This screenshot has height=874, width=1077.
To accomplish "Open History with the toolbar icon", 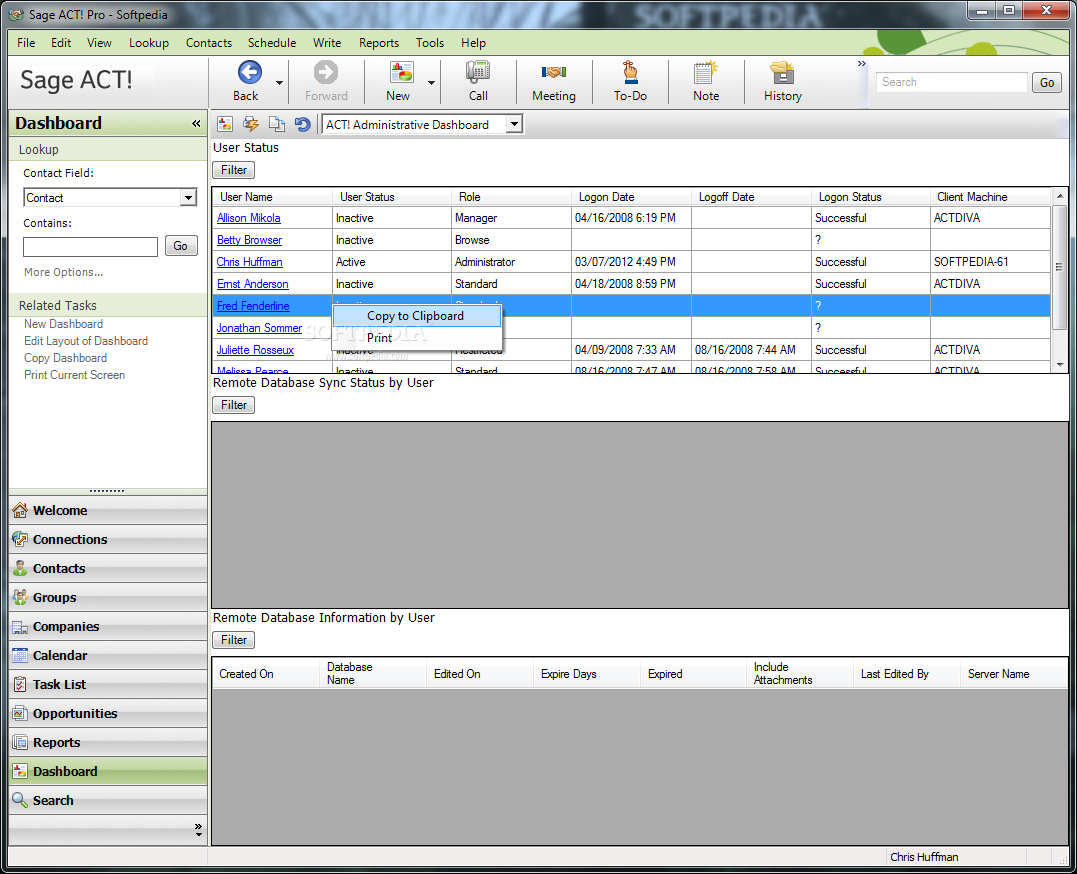I will (782, 73).
